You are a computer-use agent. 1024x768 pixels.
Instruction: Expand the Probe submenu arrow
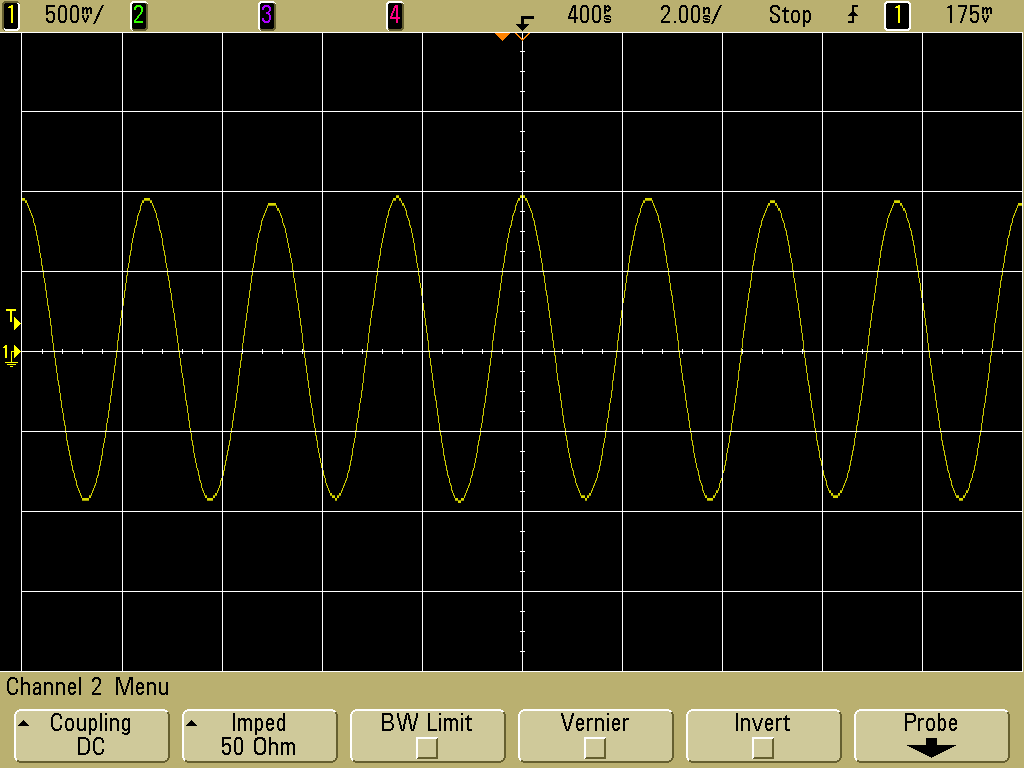tap(930, 748)
